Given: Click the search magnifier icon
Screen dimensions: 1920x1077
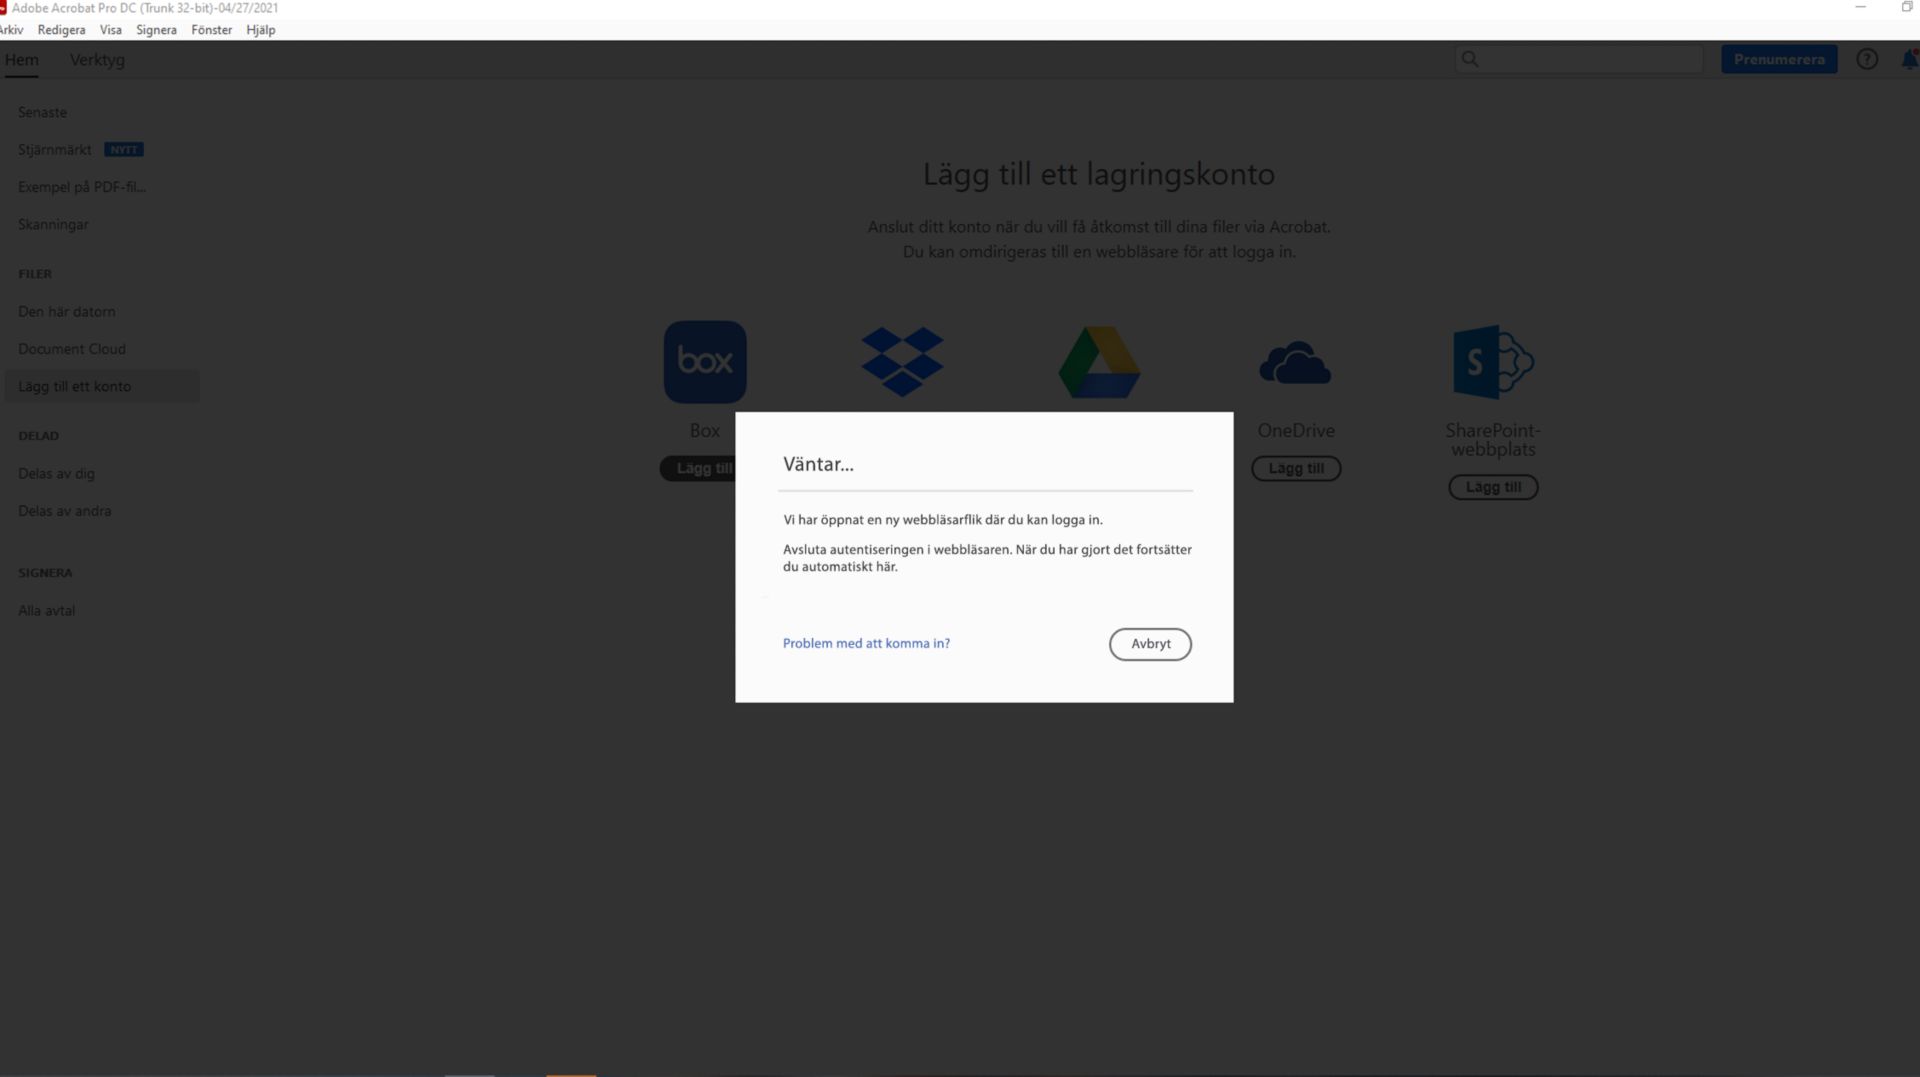Looking at the screenshot, I should tap(1469, 59).
